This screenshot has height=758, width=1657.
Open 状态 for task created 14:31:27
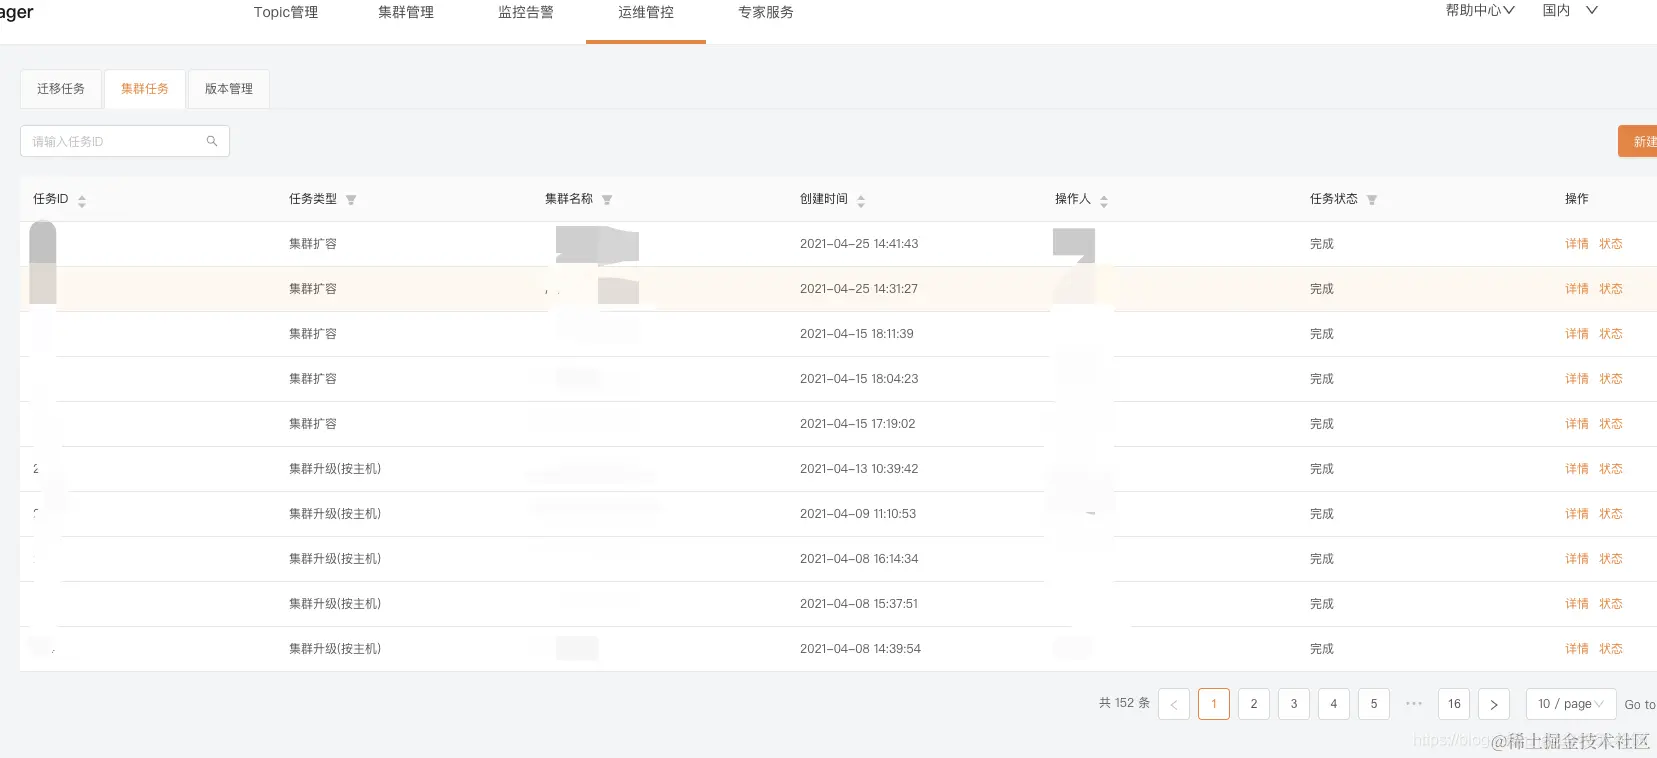(x=1611, y=289)
